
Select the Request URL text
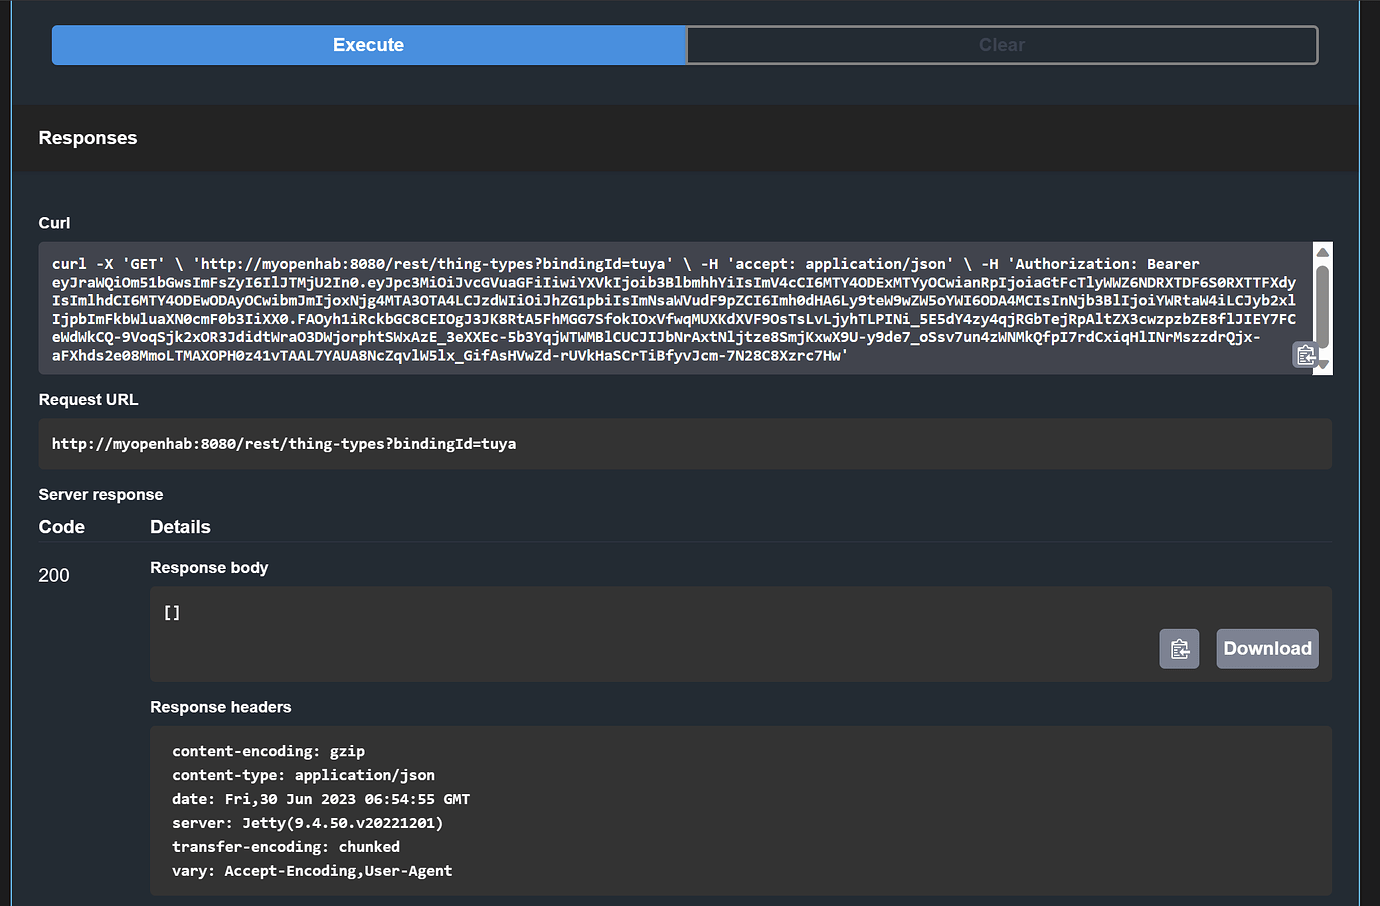[285, 443]
